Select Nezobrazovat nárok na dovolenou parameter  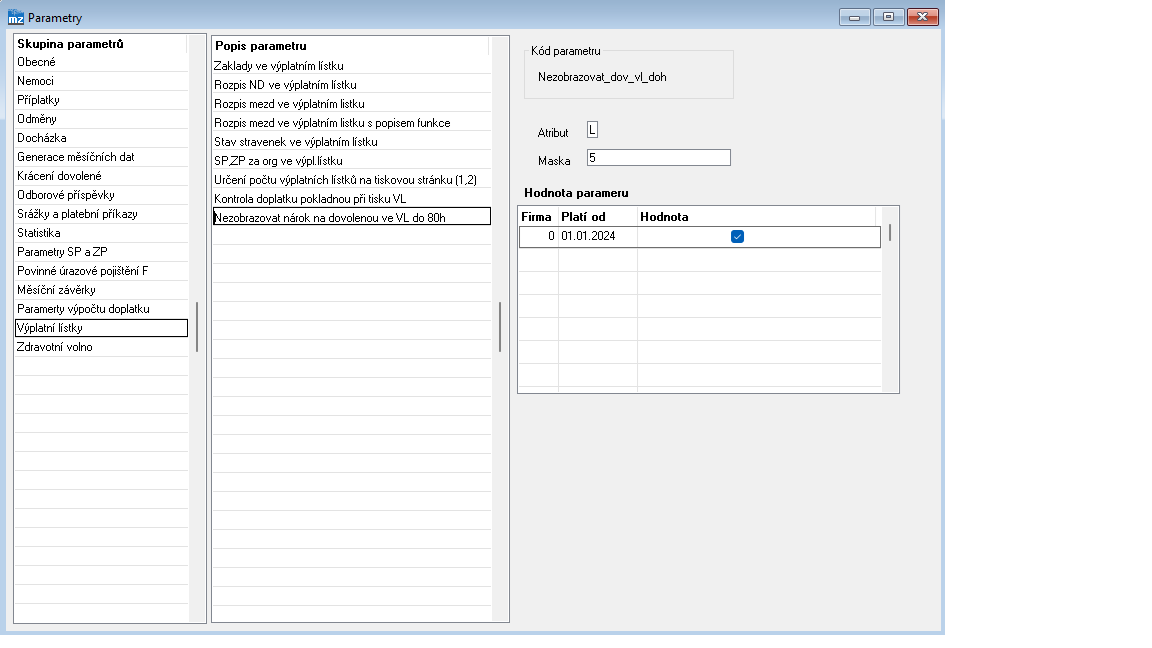pos(352,217)
